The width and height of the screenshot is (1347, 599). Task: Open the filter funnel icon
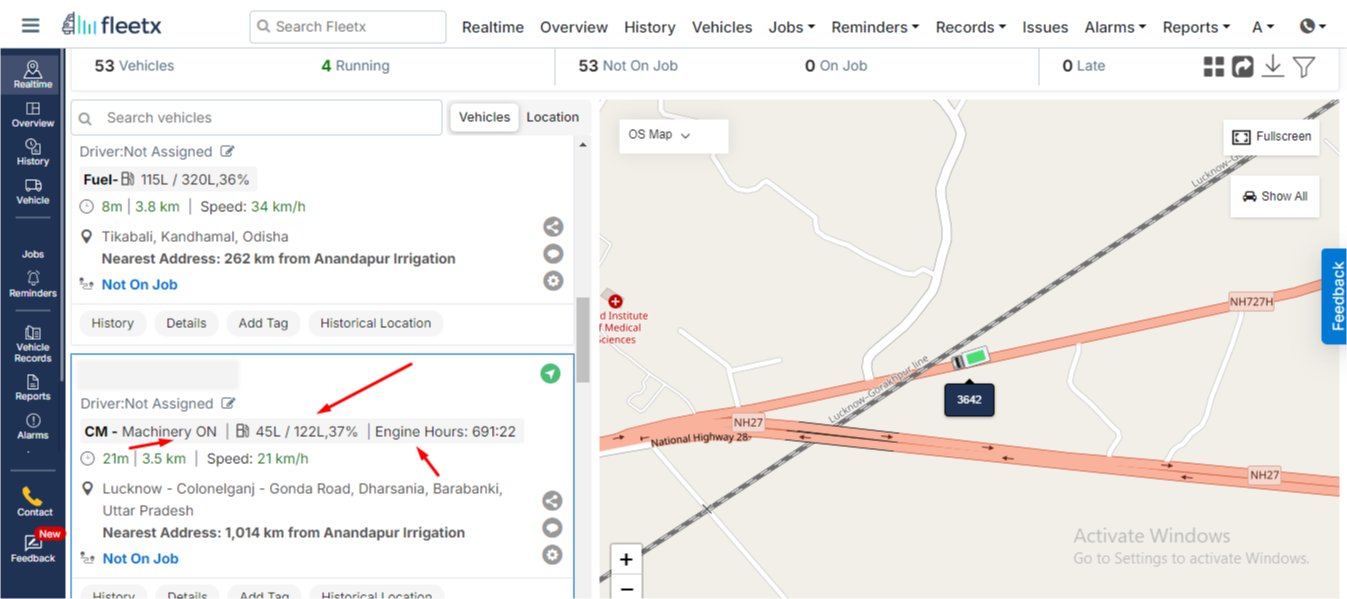pyautogui.click(x=1304, y=67)
